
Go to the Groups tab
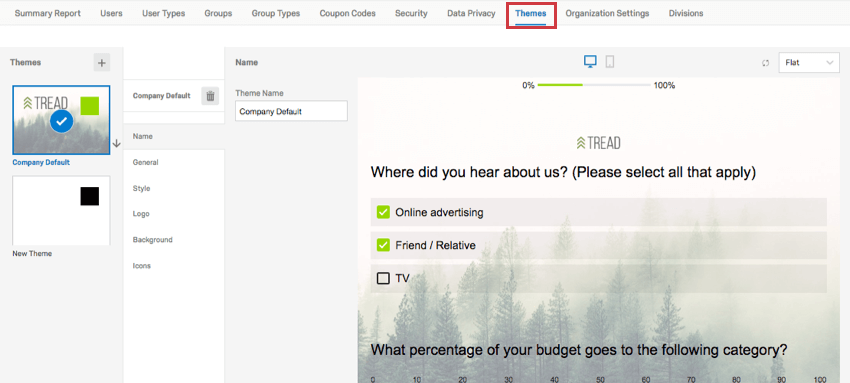[218, 14]
